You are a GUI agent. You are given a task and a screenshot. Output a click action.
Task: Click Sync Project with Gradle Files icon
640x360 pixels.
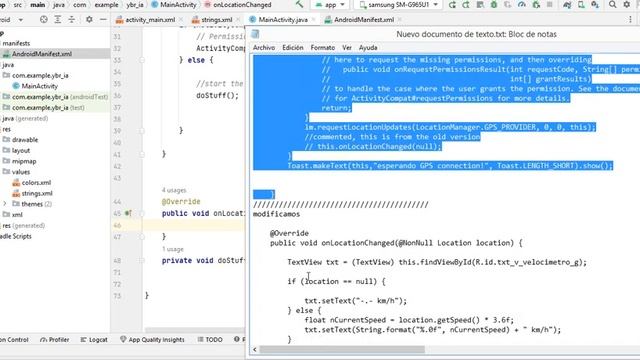[x=567, y=5]
